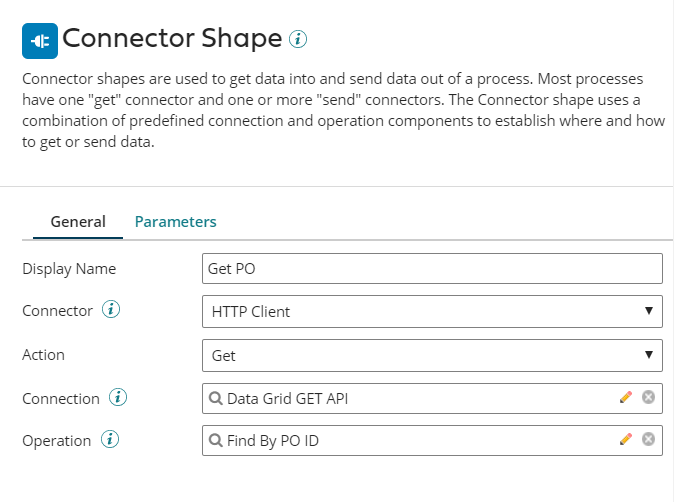Click search icon in Operation field
This screenshot has width=674, height=502.
216,440
